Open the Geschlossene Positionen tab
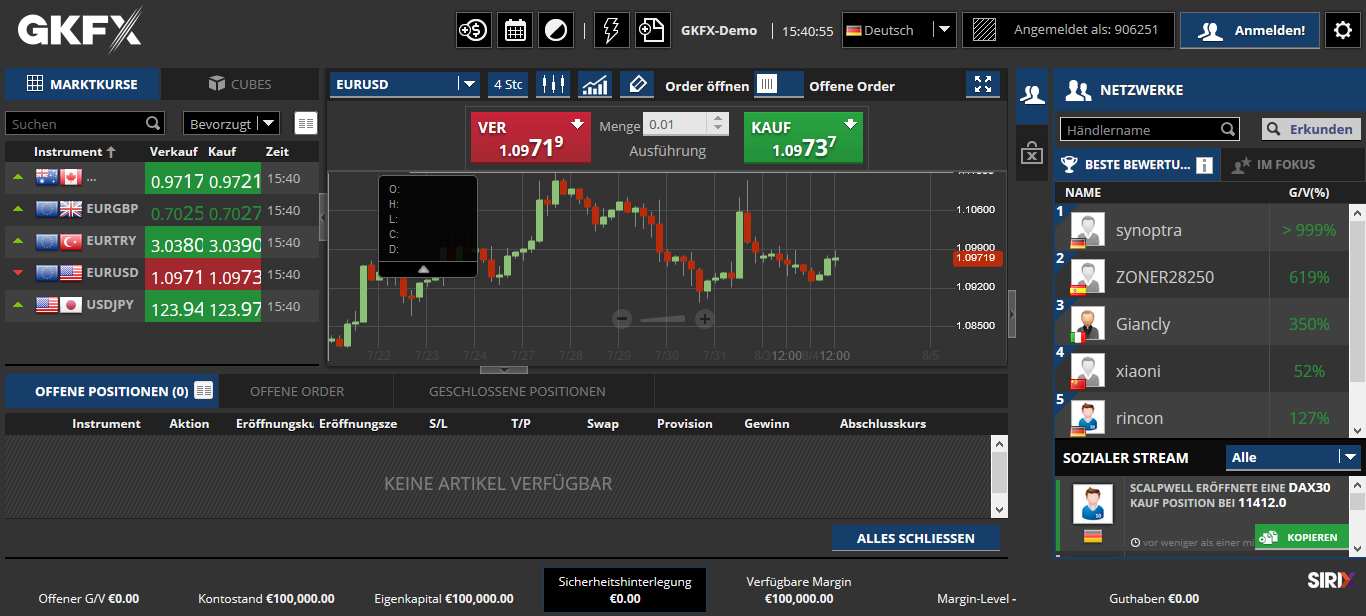Screen dimensions: 1366x616 pos(517,391)
